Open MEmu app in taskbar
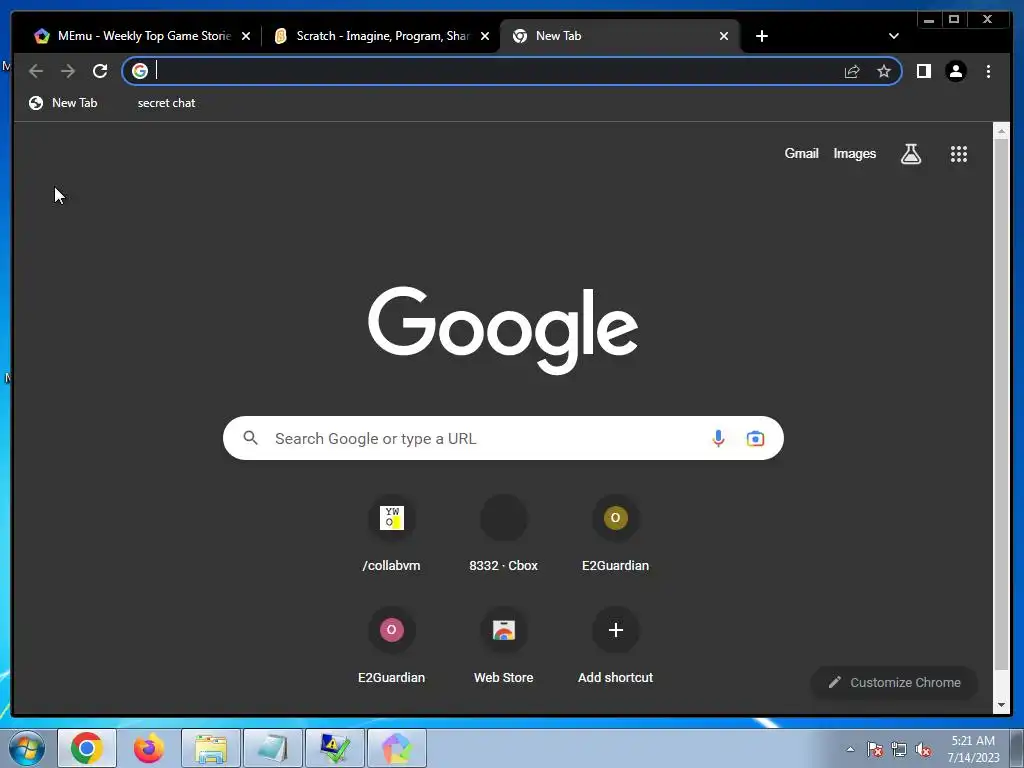This screenshot has width=1024, height=768. tap(397, 748)
